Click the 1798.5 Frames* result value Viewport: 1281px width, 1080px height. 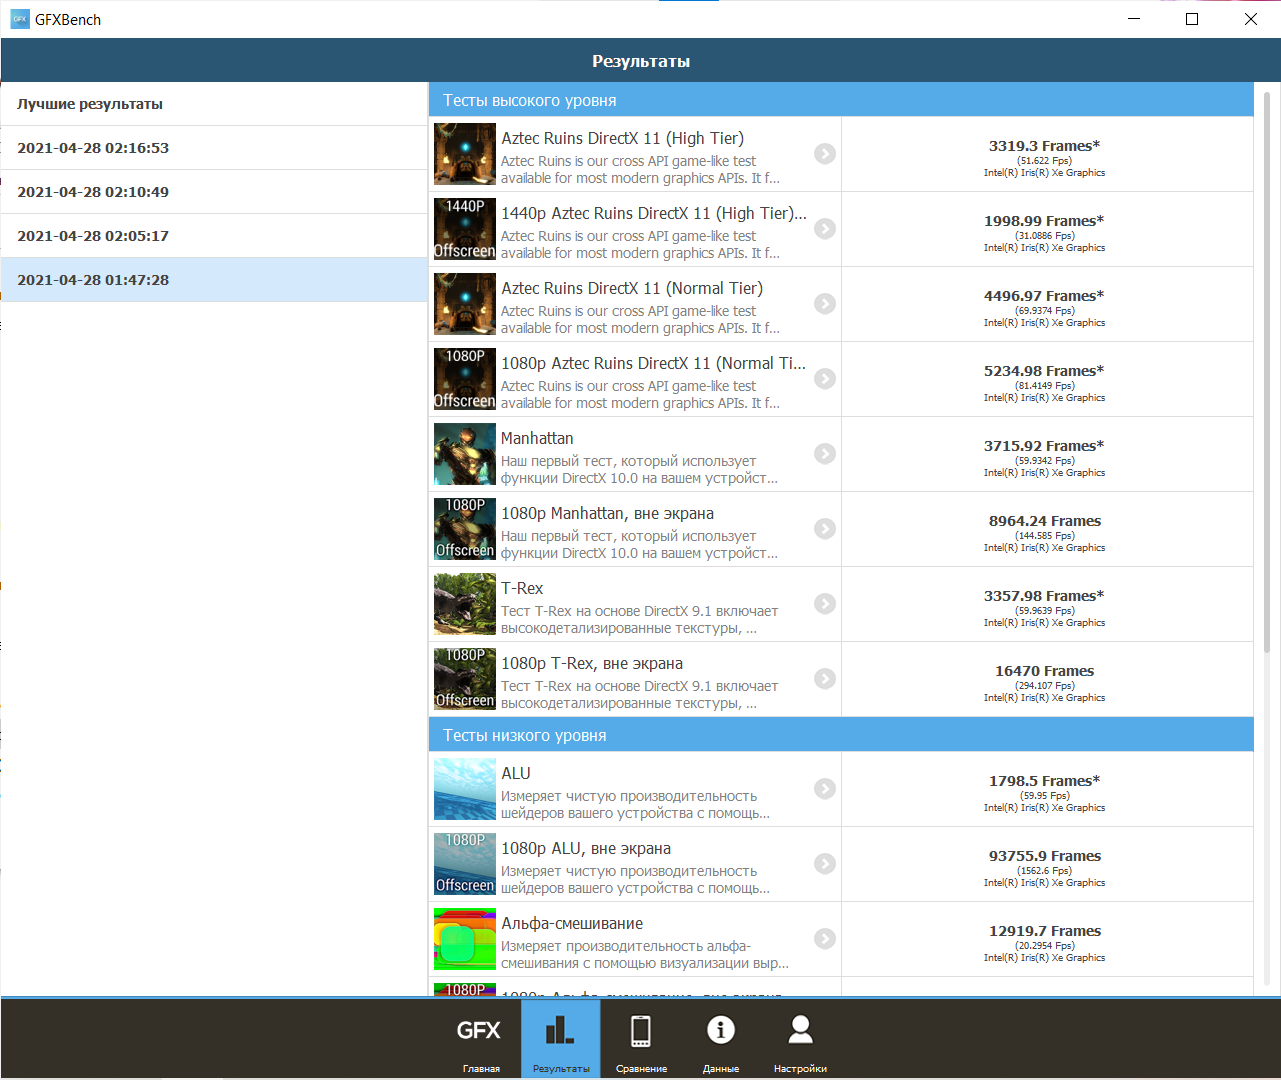1044,781
